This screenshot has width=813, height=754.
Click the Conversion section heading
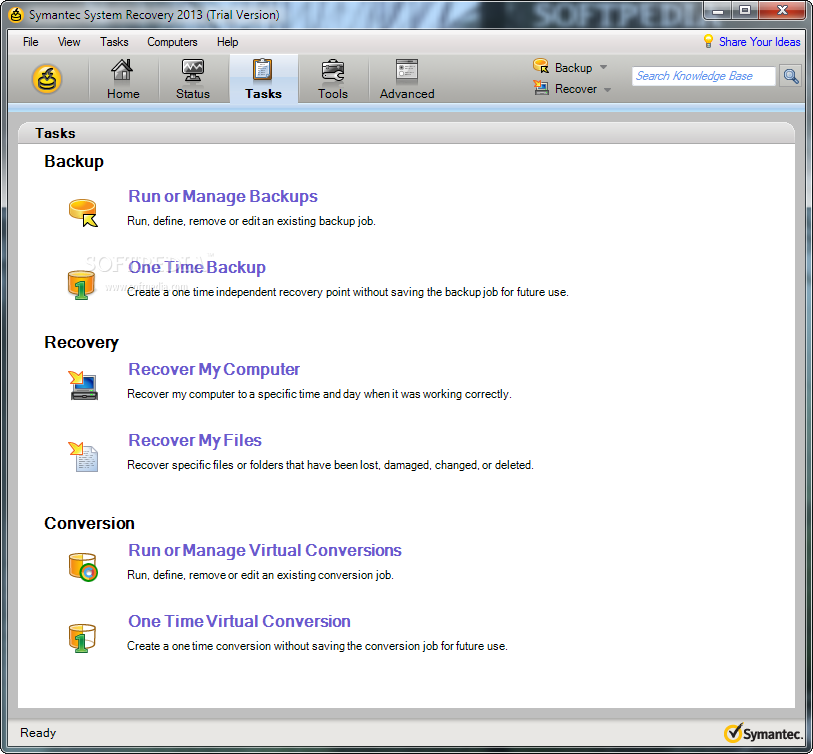[89, 523]
